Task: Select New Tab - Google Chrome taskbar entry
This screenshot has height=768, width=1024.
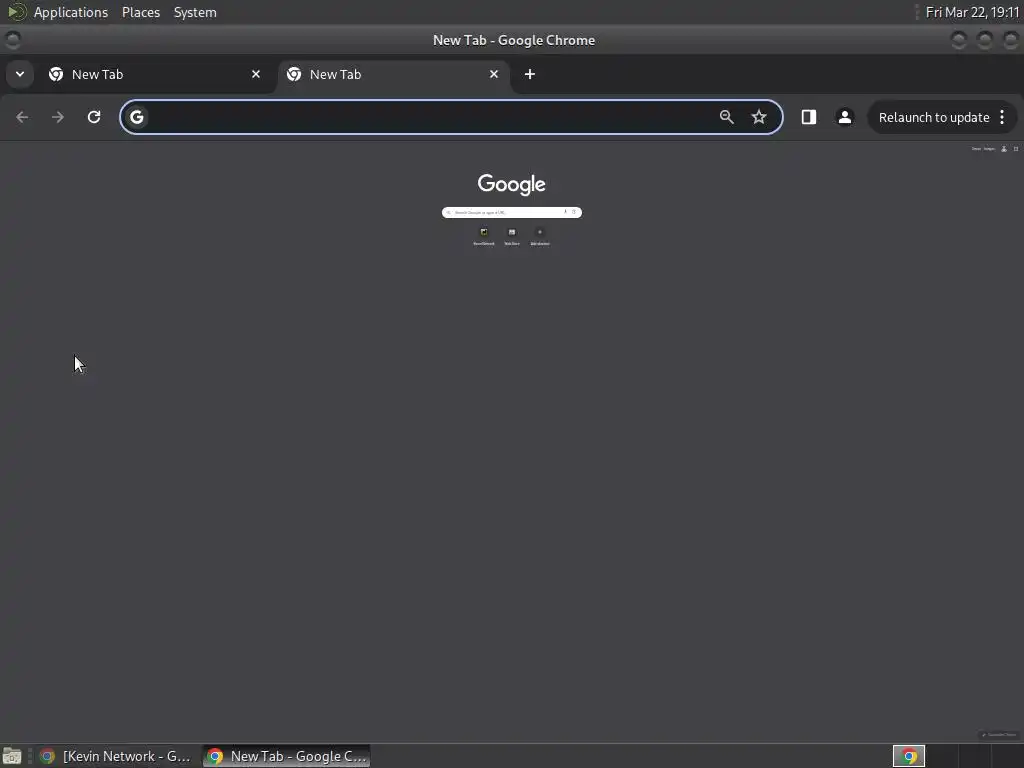Action: click(287, 756)
